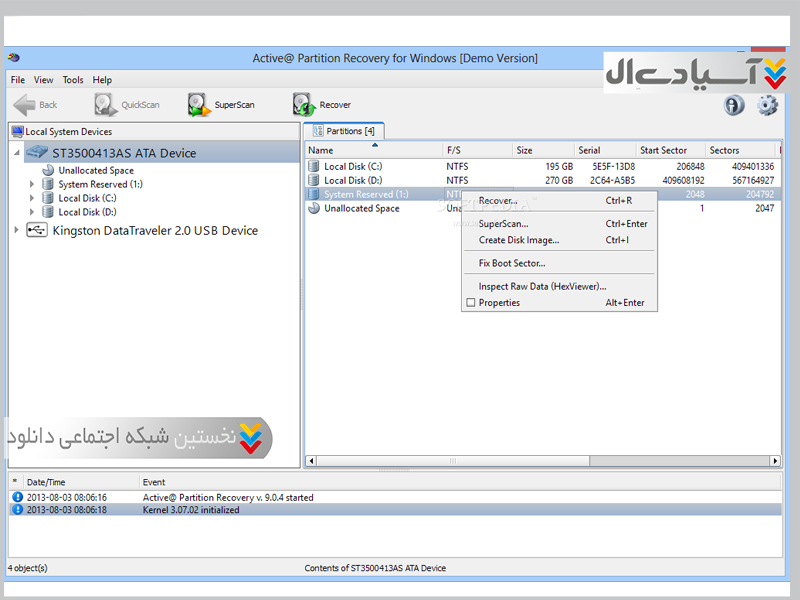Click the QuickScan toolbar icon

point(107,104)
